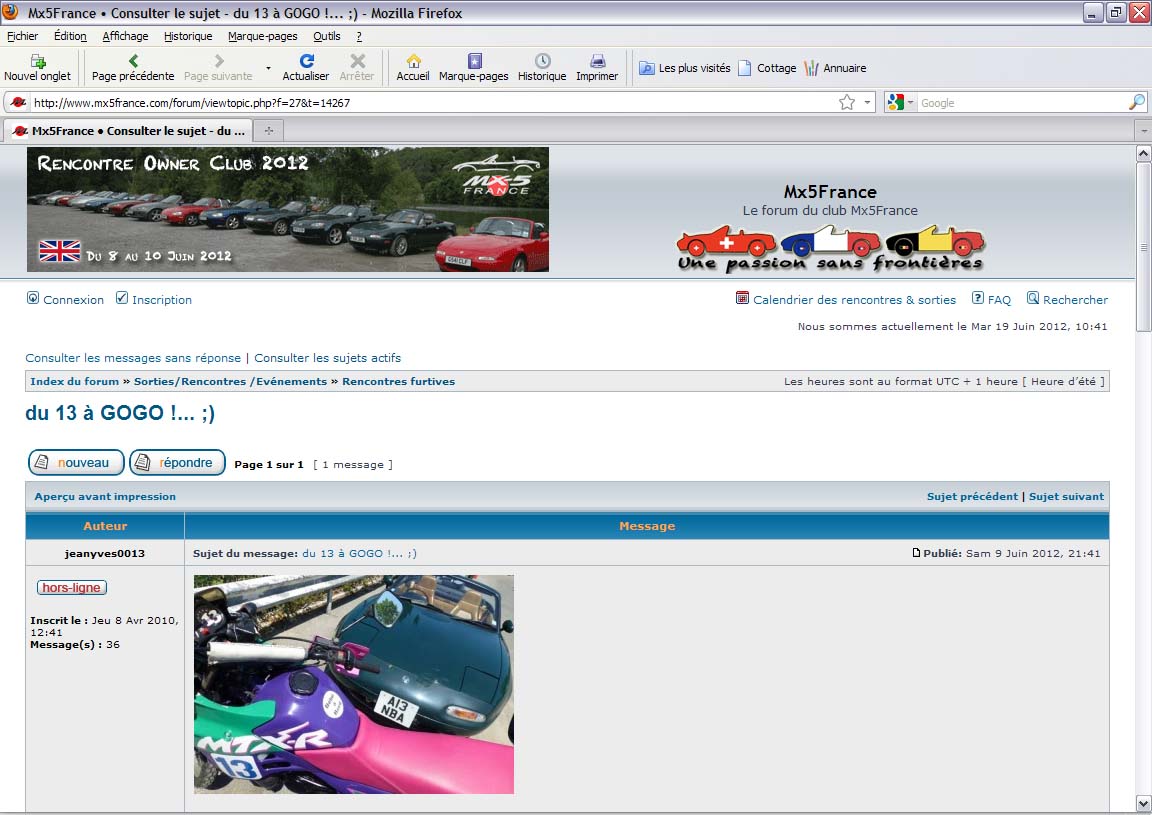The width and height of the screenshot is (1152, 815).
Task: Open Marque-pages toolbar icon
Action: pos(474,61)
